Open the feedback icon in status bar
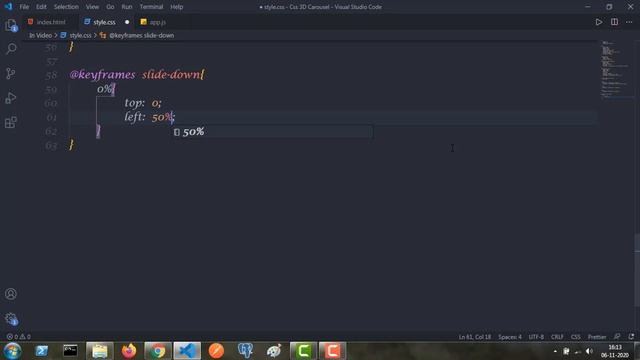Viewport: 640px width, 360px height. [x=617, y=337]
